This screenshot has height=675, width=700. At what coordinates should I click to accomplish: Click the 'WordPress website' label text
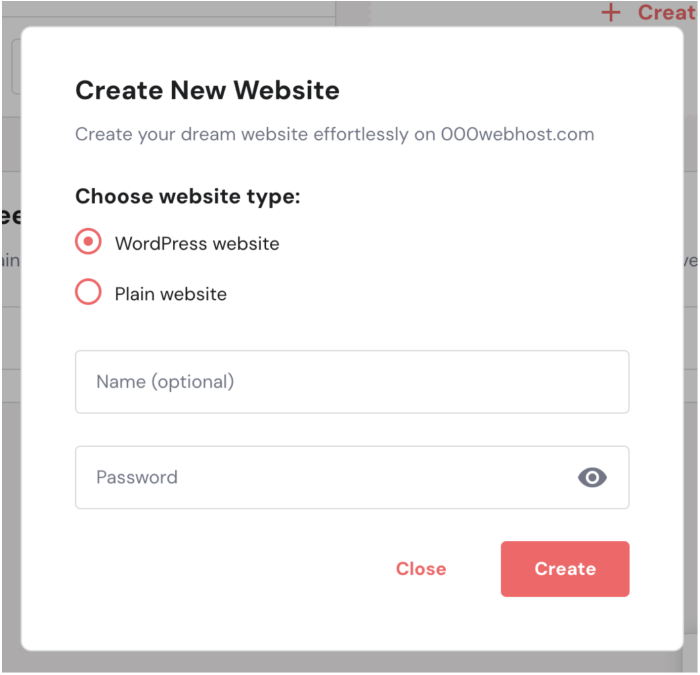[x=197, y=244]
